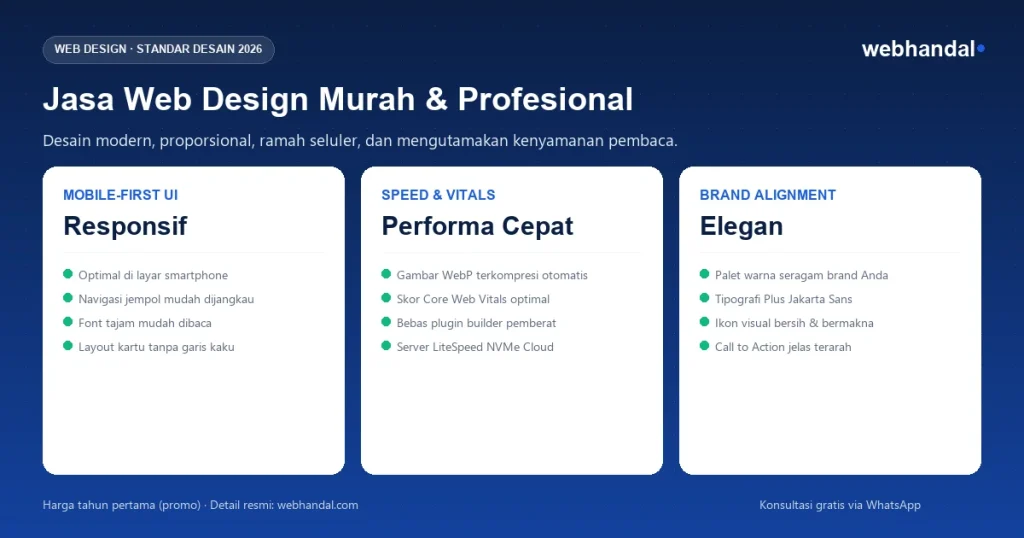Click green bullet beside 'Gambar WebP terkompresi otomatis'
1024x538 pixels.
pos(386,274)
